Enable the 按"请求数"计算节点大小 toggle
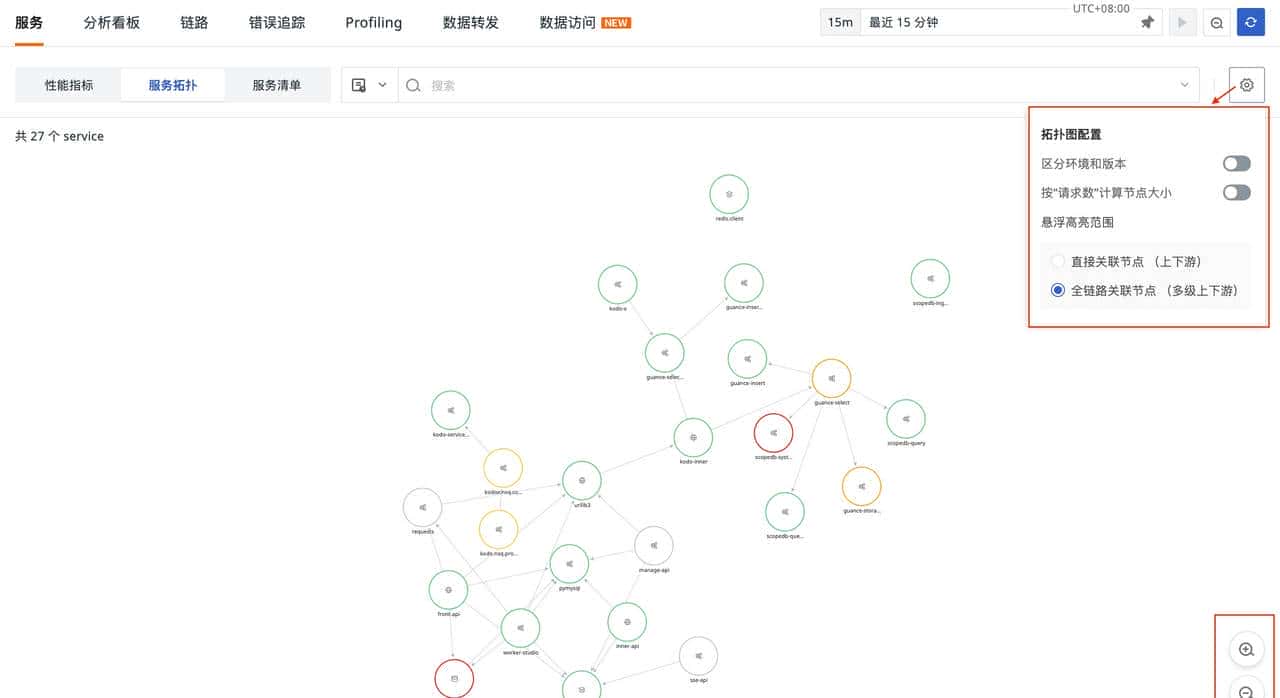Image resolution: width=1280 pixels, height=698 pixels. click(x=1236, y=192)
